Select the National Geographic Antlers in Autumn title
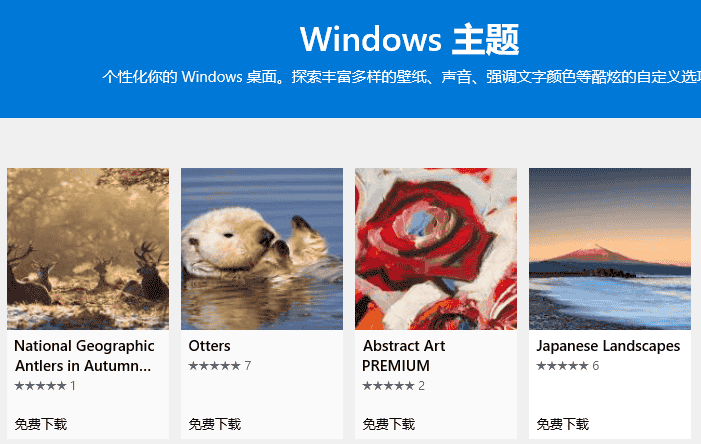This screenshot has width=701, height=444. (84, 356)
